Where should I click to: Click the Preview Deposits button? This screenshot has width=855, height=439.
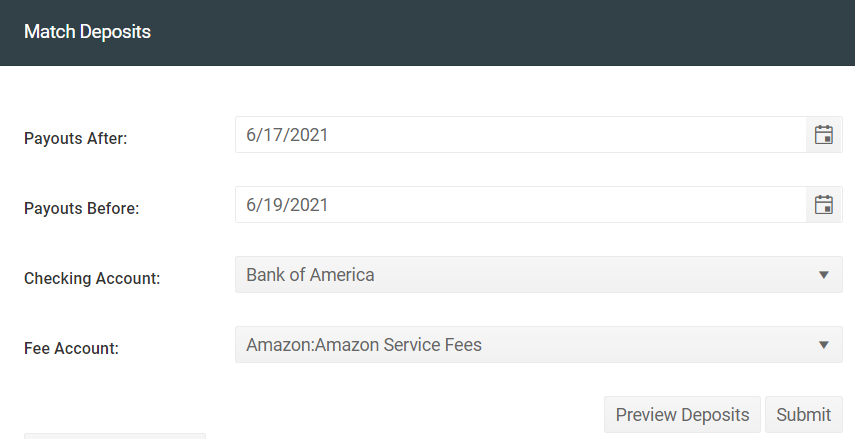coord(682,414)
